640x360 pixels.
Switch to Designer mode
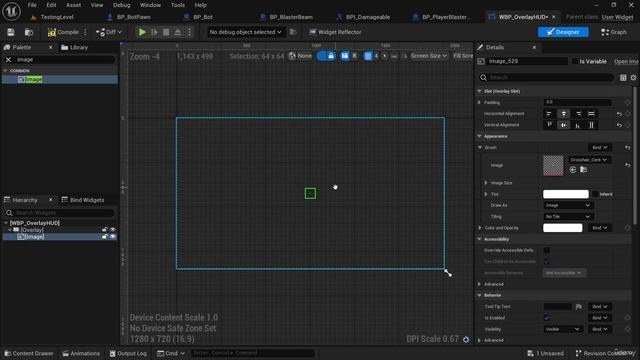point(563,32)
